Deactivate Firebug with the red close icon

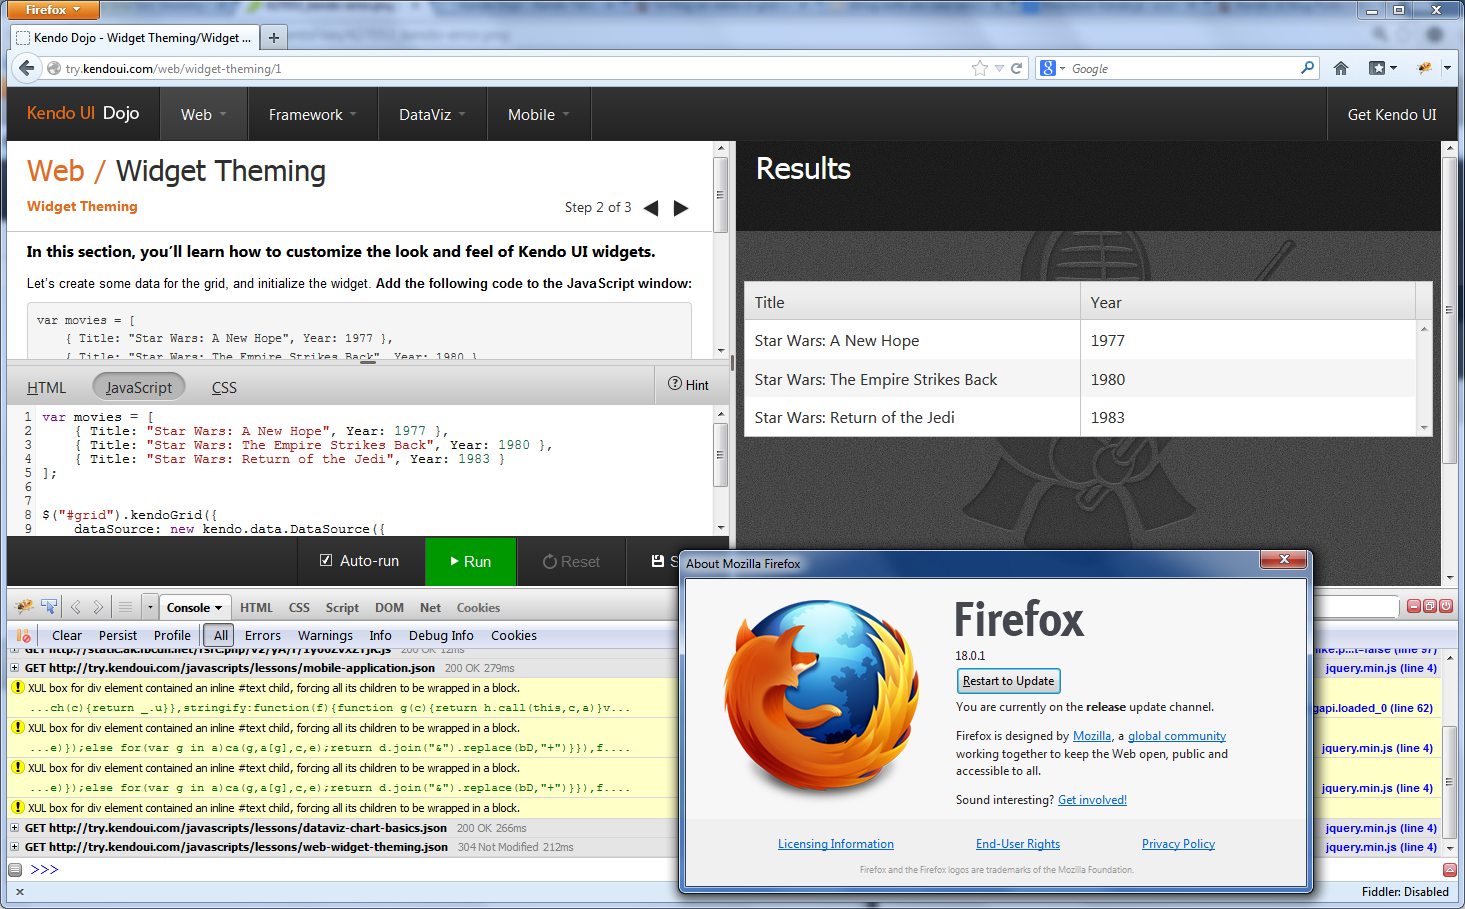pos(1446,606)
